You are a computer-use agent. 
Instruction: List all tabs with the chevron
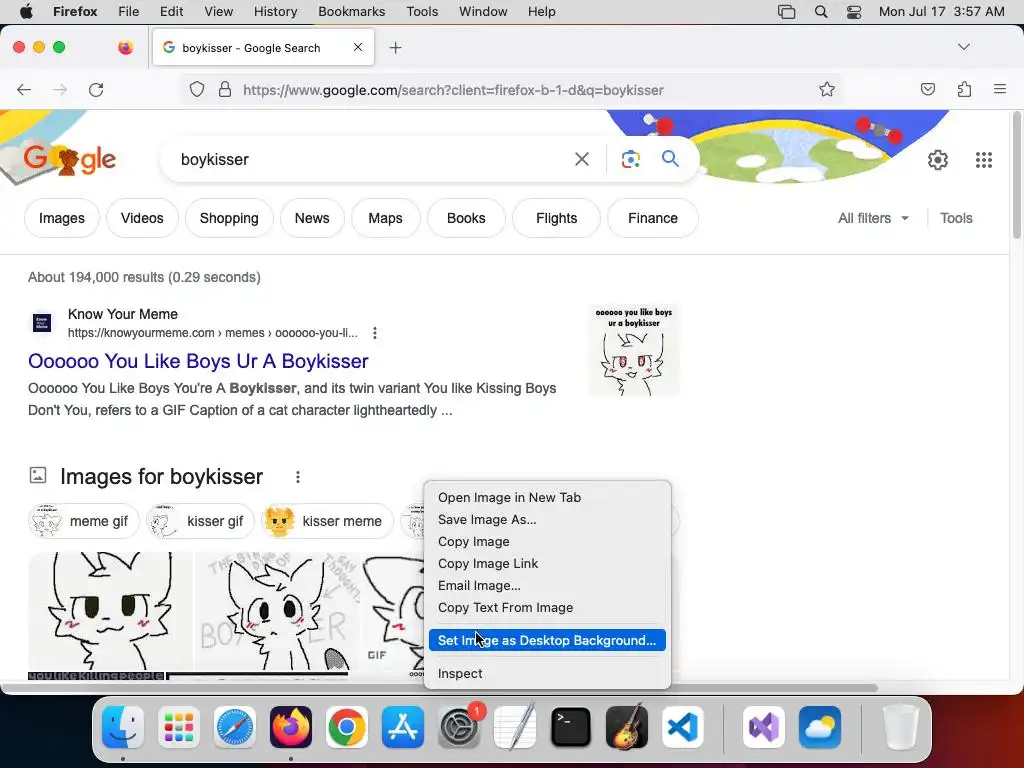pos(963,47)
